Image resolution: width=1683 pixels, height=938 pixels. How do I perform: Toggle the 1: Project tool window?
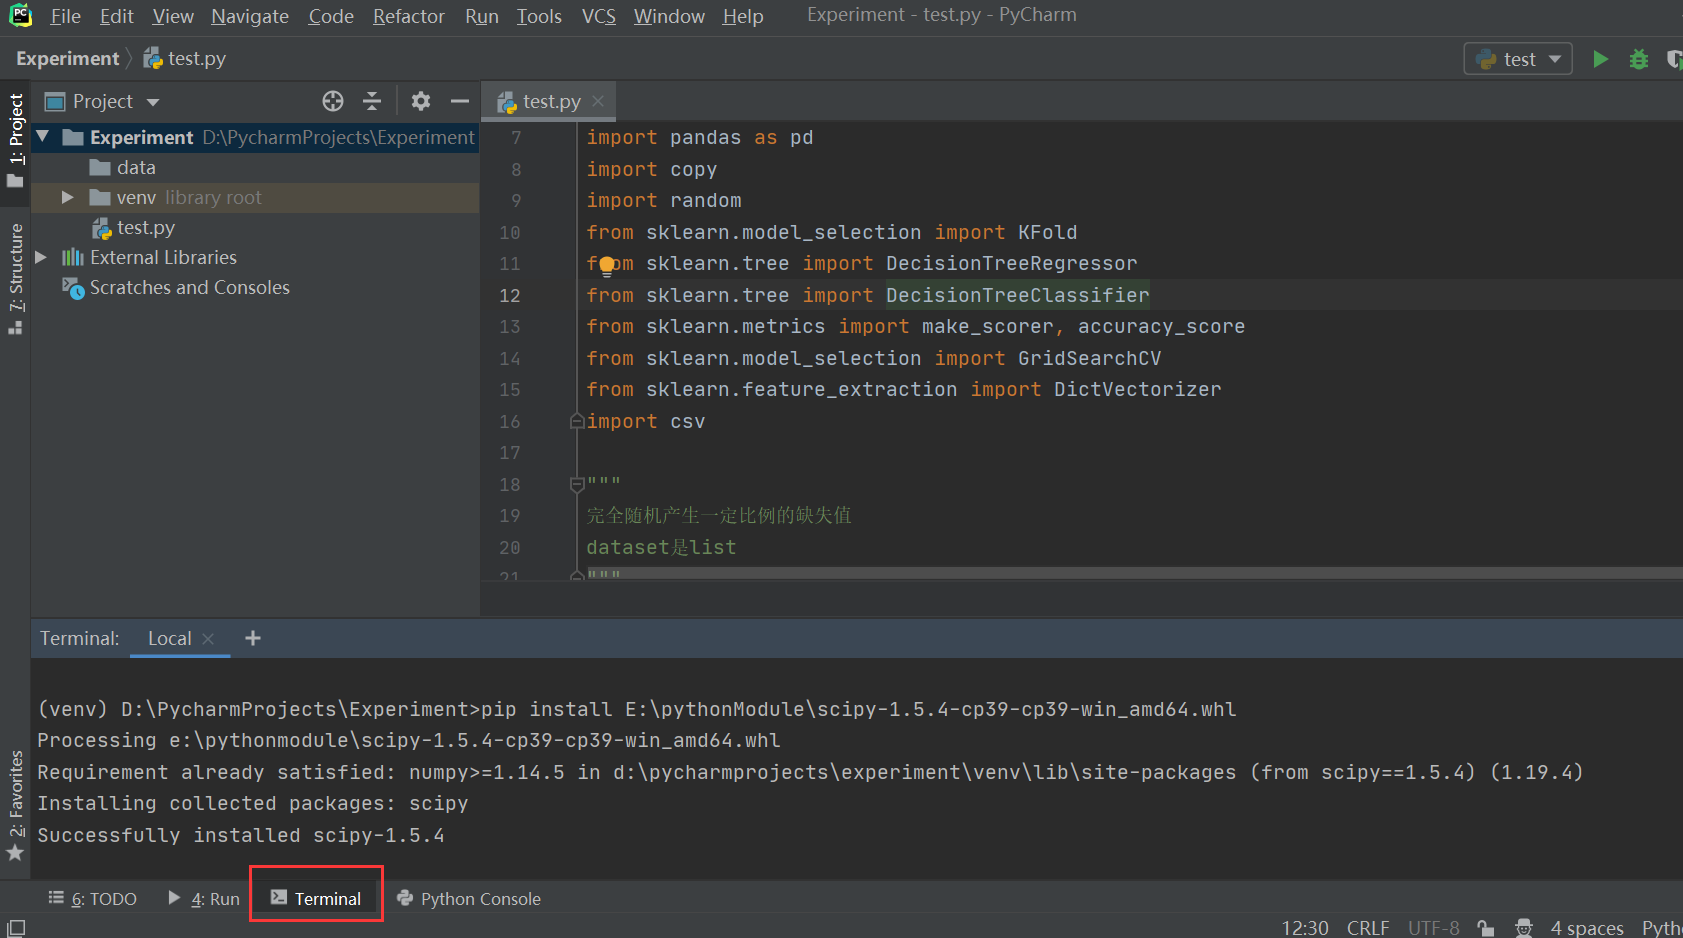[x=15, y=140]
